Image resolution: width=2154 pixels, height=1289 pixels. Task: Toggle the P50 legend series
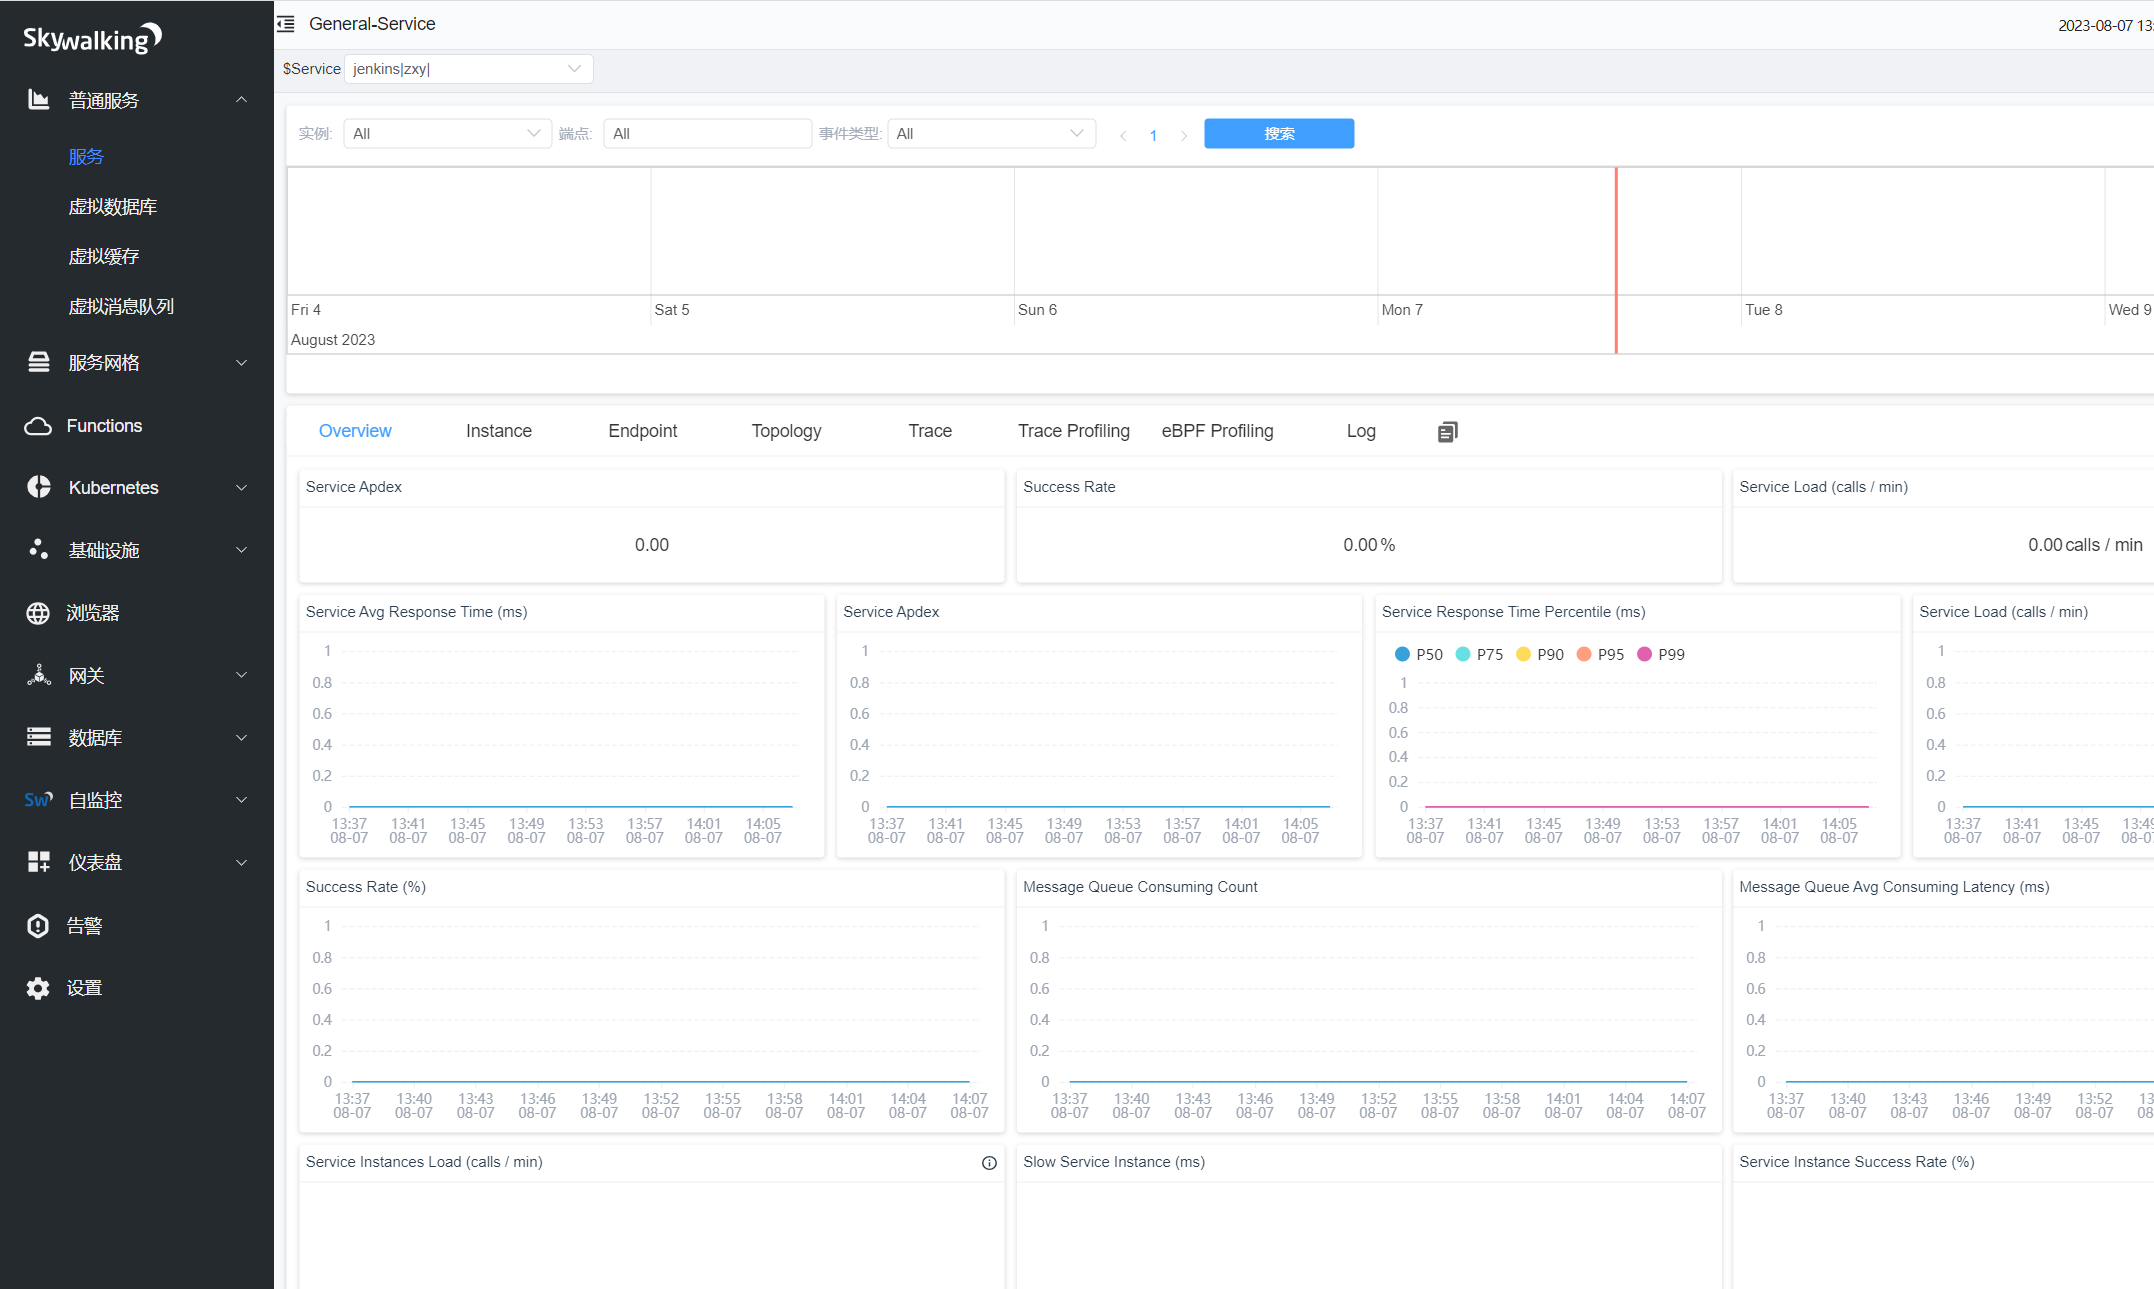coord(1418,654)
